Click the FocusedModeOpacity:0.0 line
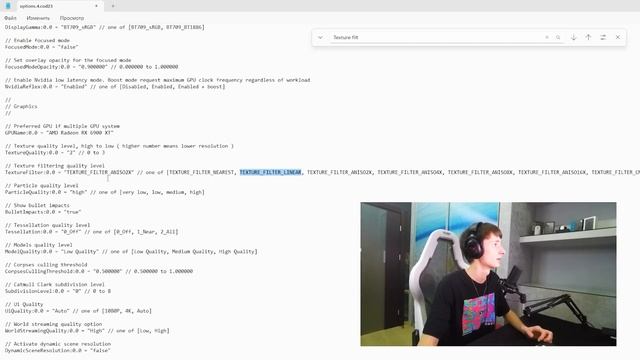Image resolution: width=640 pixels, height=360 pixels. pyautogui.click(x=91, y=67)
